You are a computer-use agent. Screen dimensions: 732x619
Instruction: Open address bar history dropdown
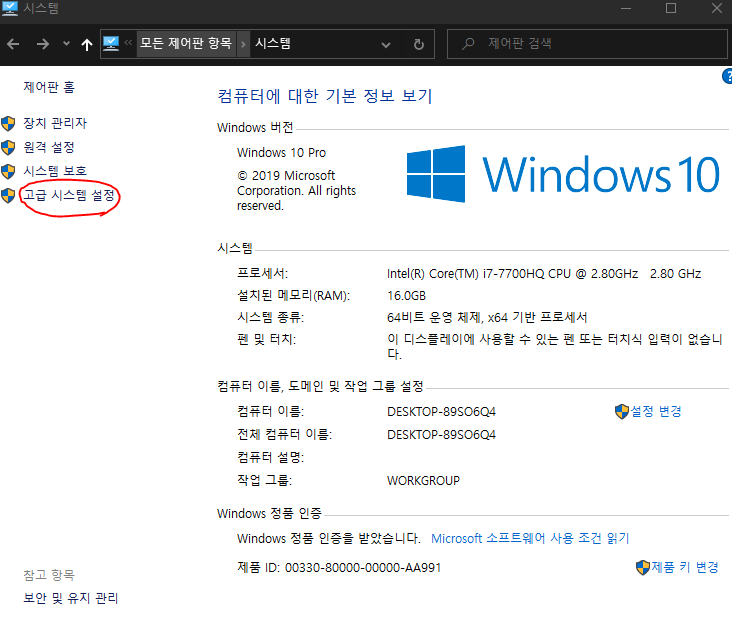pos(386,45)
